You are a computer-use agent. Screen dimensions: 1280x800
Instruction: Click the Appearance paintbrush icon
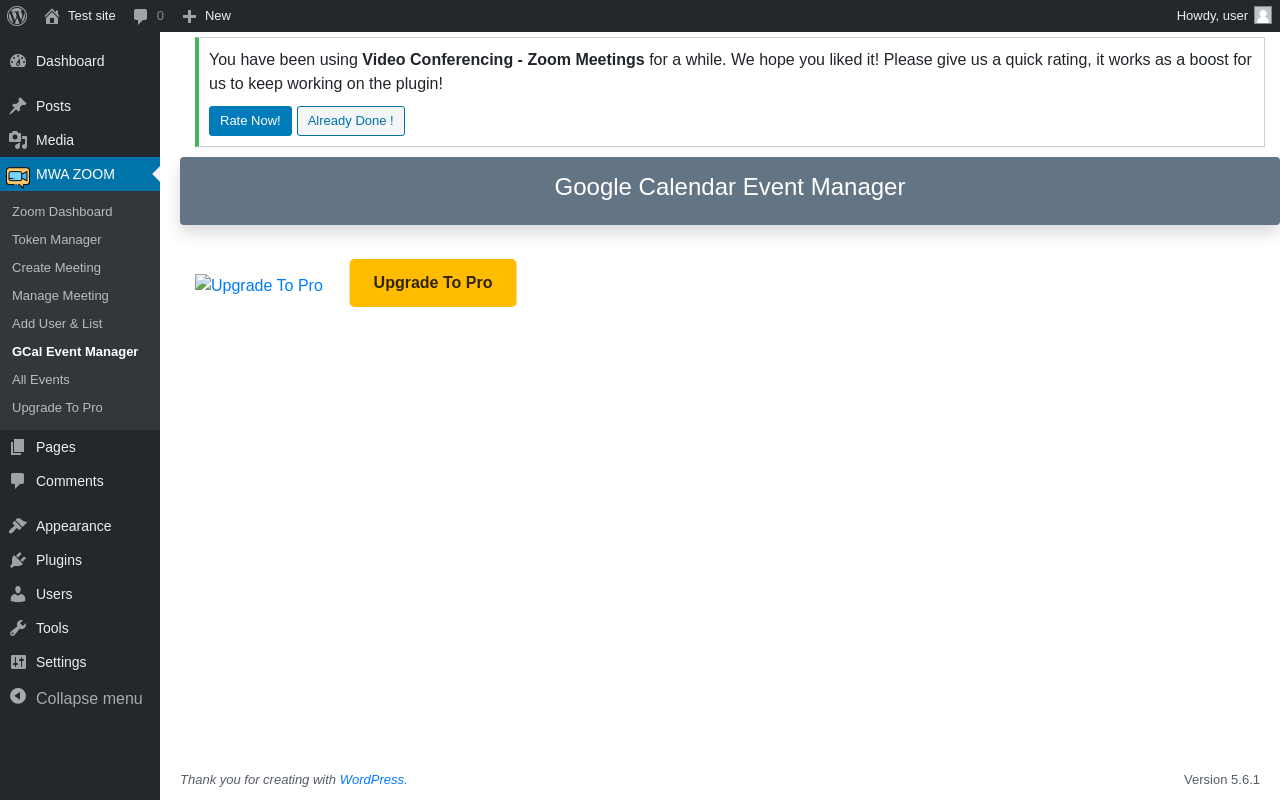[x=18, y=526]
